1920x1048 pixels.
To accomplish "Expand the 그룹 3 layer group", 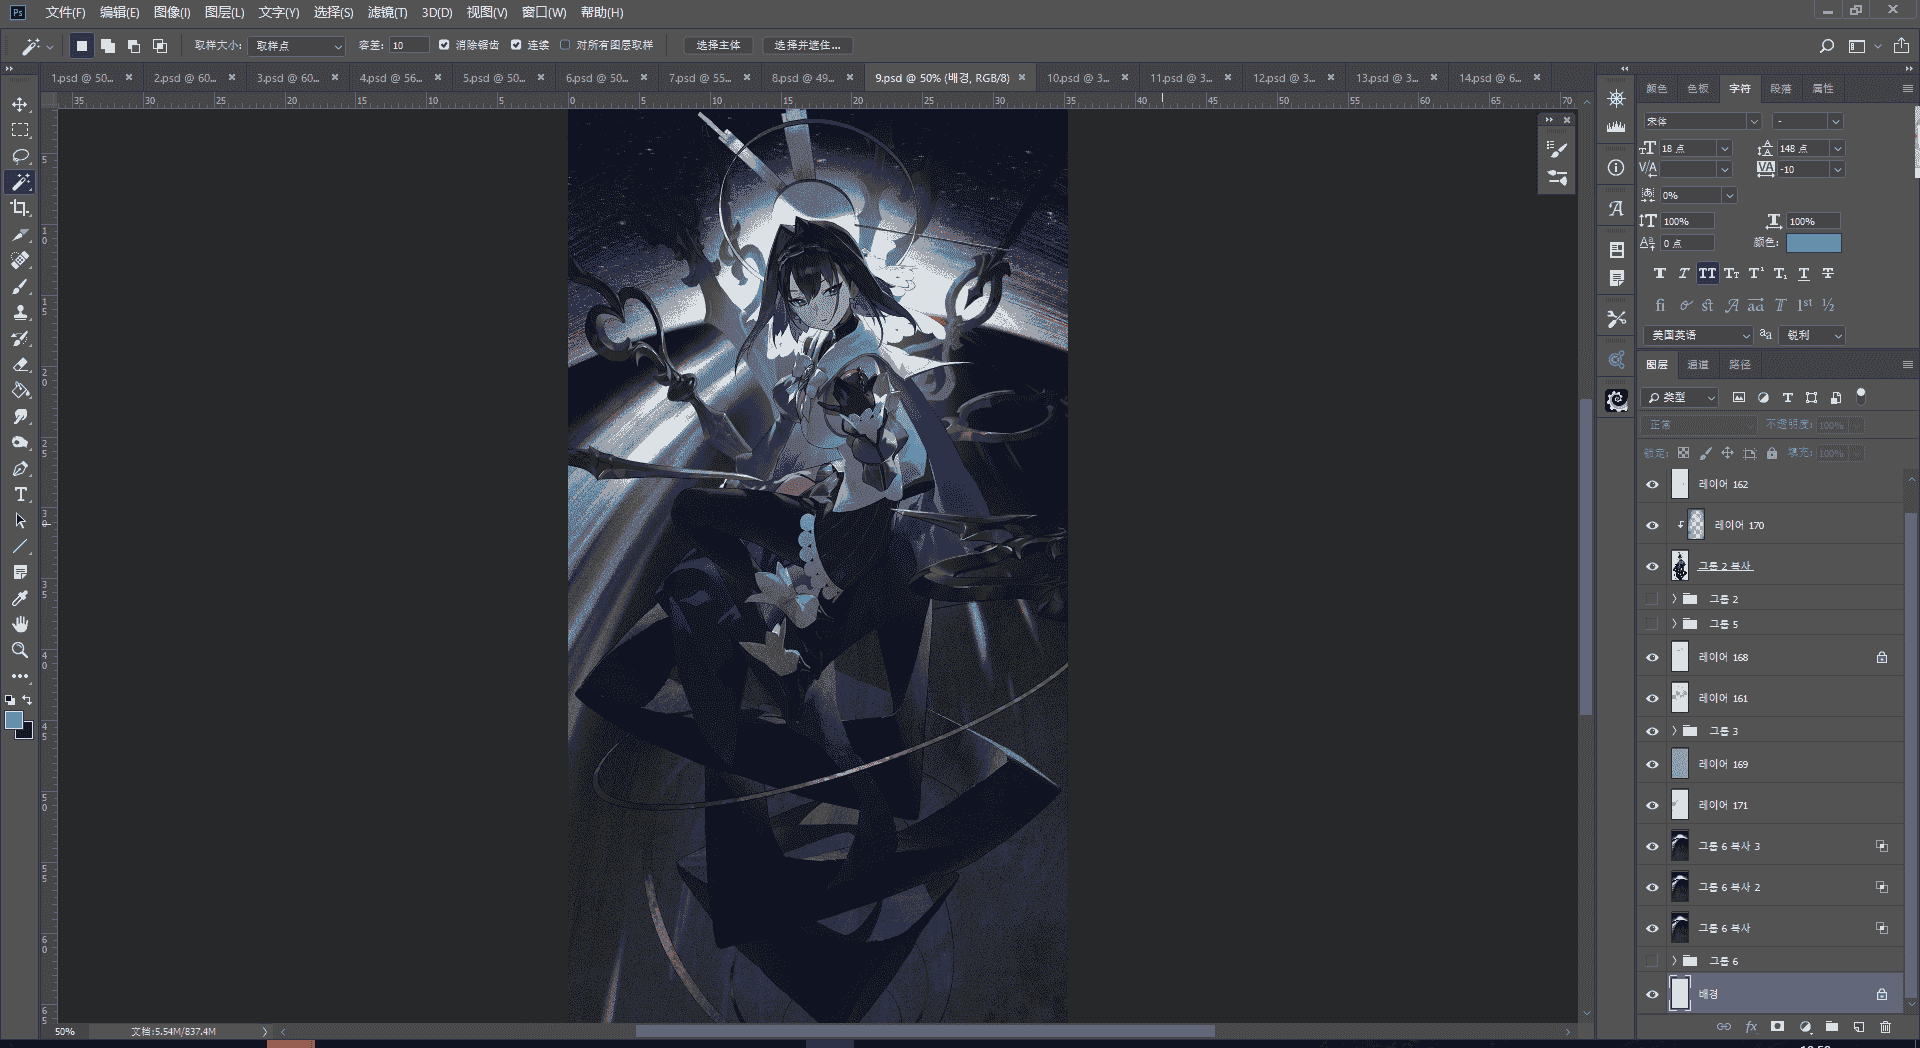I will (1674, 731).
